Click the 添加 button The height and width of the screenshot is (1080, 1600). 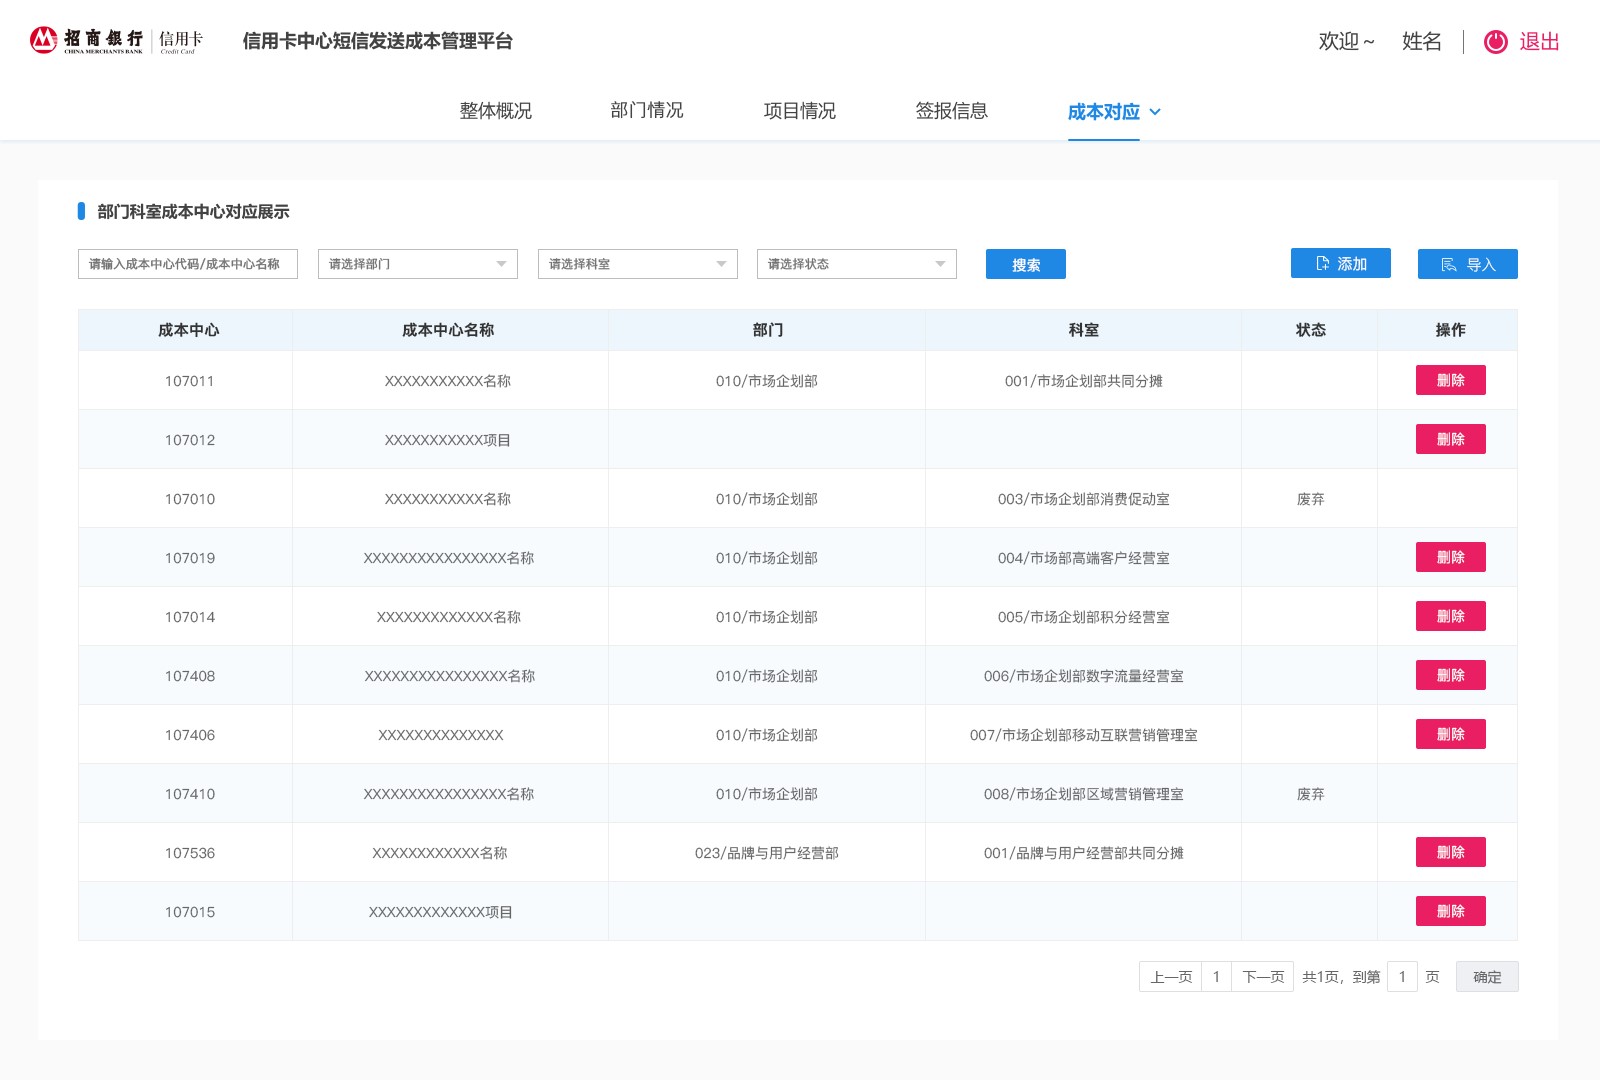[x=1341, y=264]
